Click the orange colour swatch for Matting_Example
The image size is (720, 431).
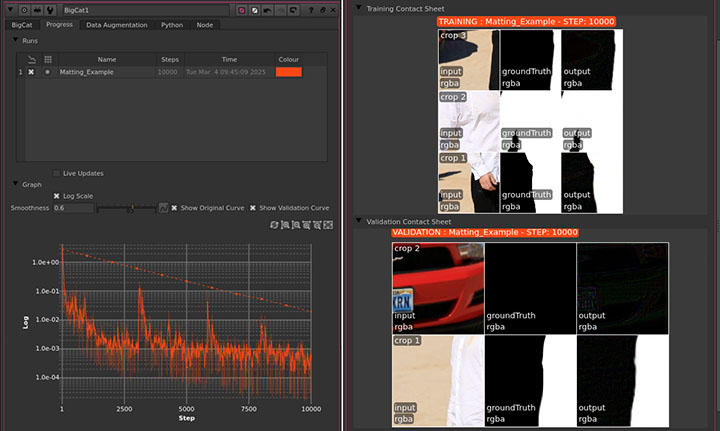[288, 72]
